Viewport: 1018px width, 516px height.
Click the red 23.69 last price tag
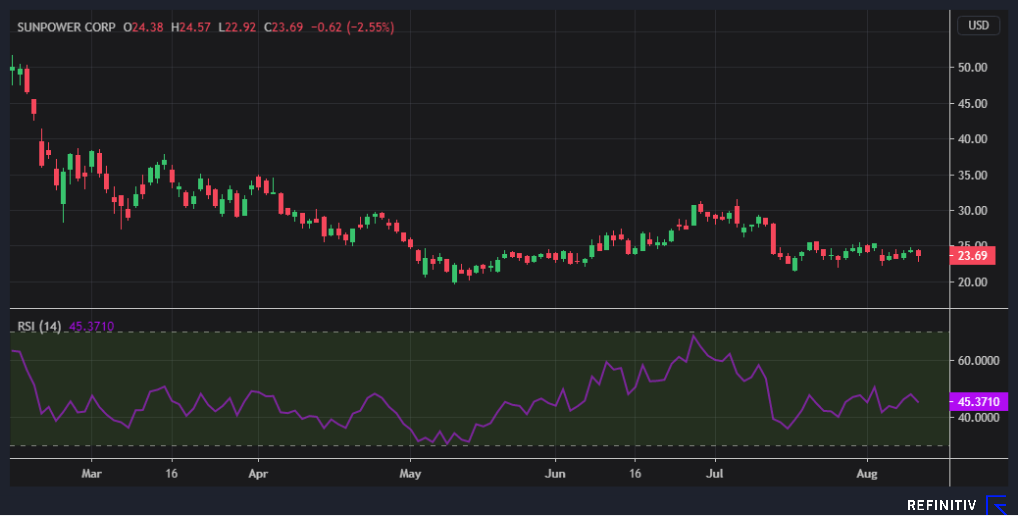(972, 256)
